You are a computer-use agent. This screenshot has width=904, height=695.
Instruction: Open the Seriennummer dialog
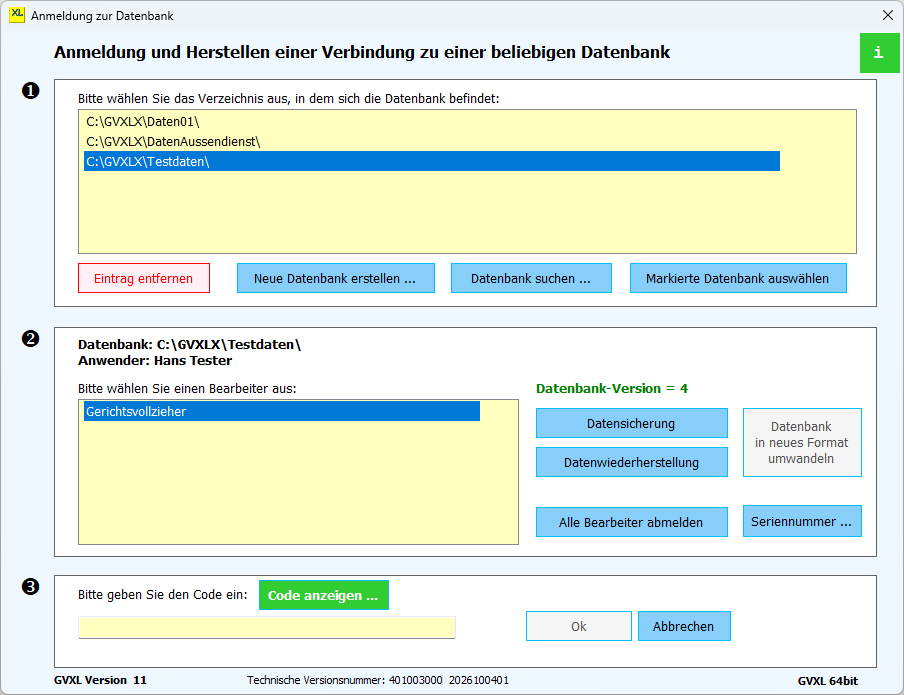802,521
